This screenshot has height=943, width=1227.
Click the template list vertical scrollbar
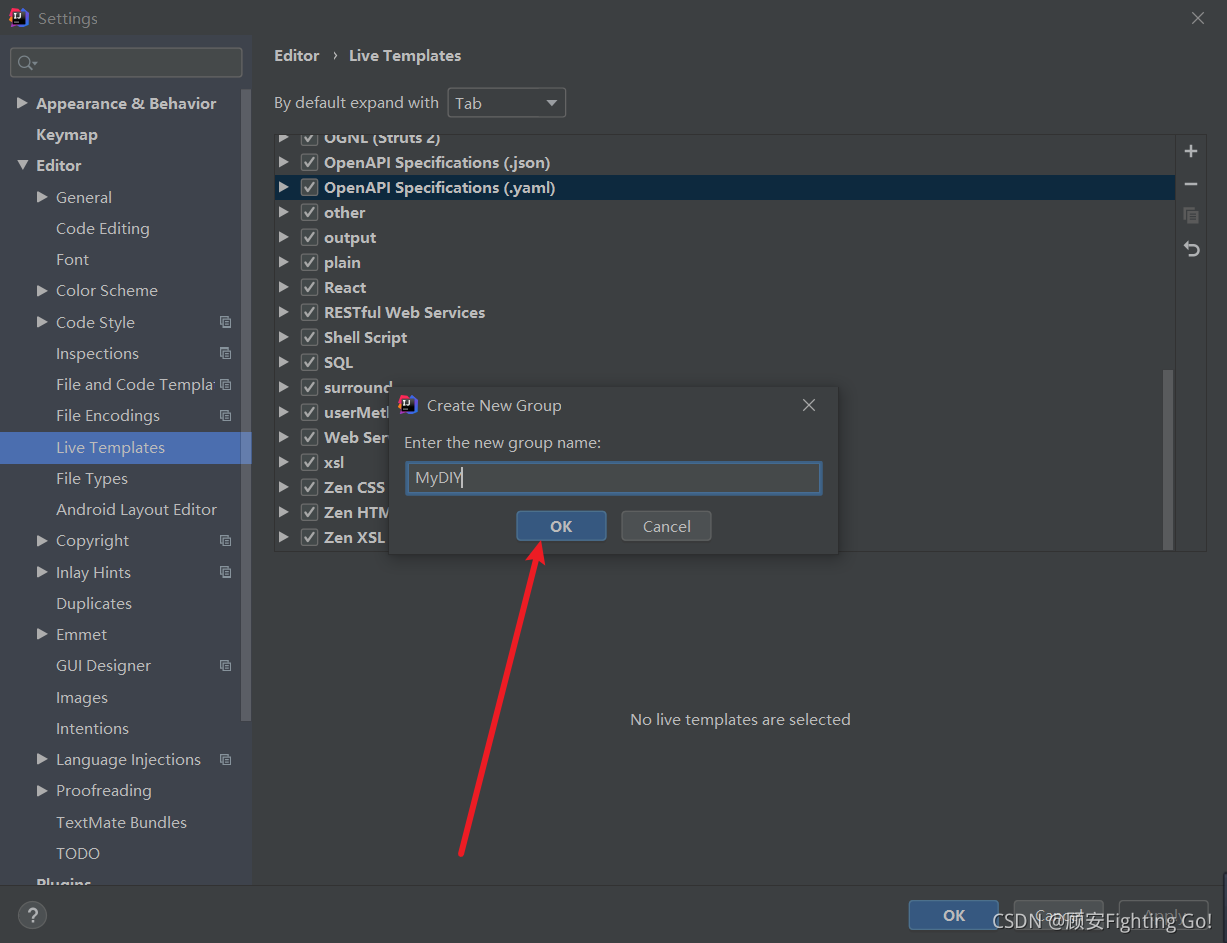coord(1168,459)
